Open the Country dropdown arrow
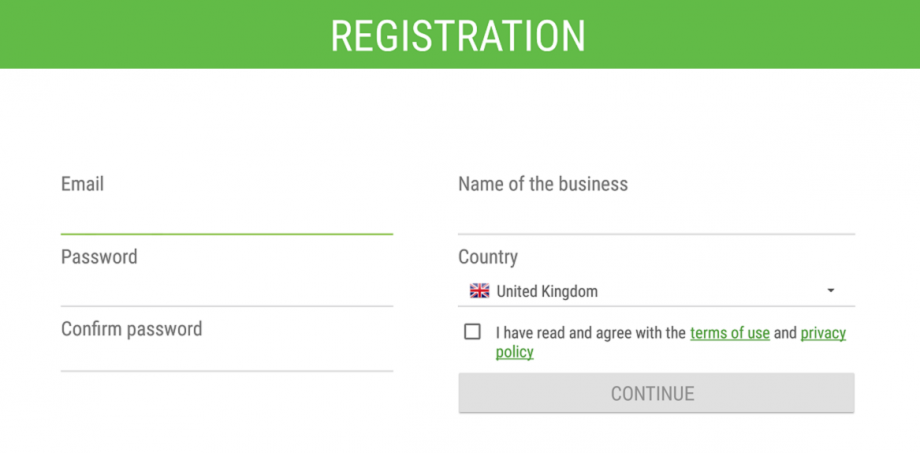 click(830, 291)
